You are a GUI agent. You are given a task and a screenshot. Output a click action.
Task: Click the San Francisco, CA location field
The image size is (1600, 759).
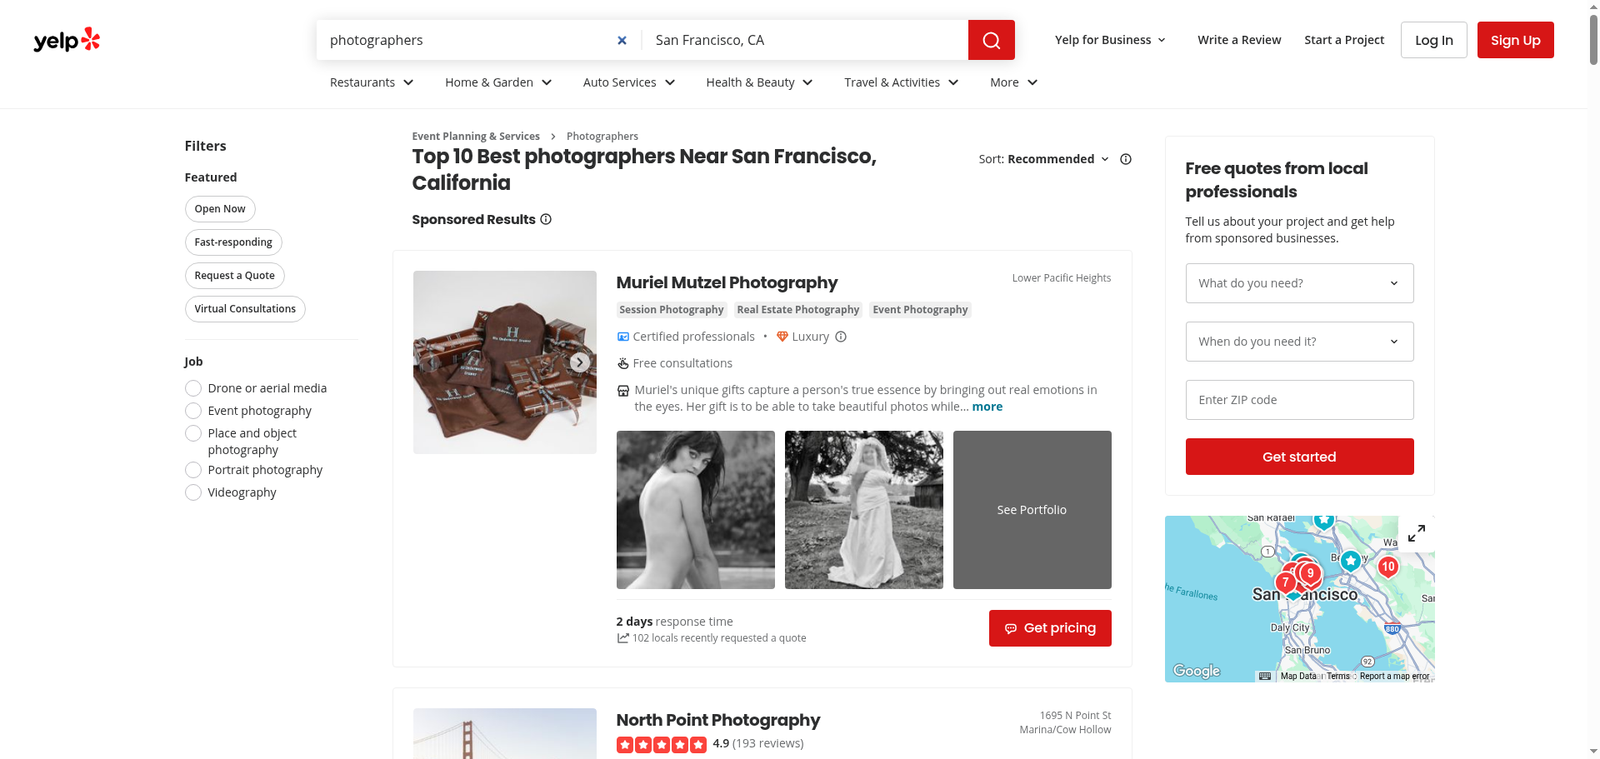(805, 40)
